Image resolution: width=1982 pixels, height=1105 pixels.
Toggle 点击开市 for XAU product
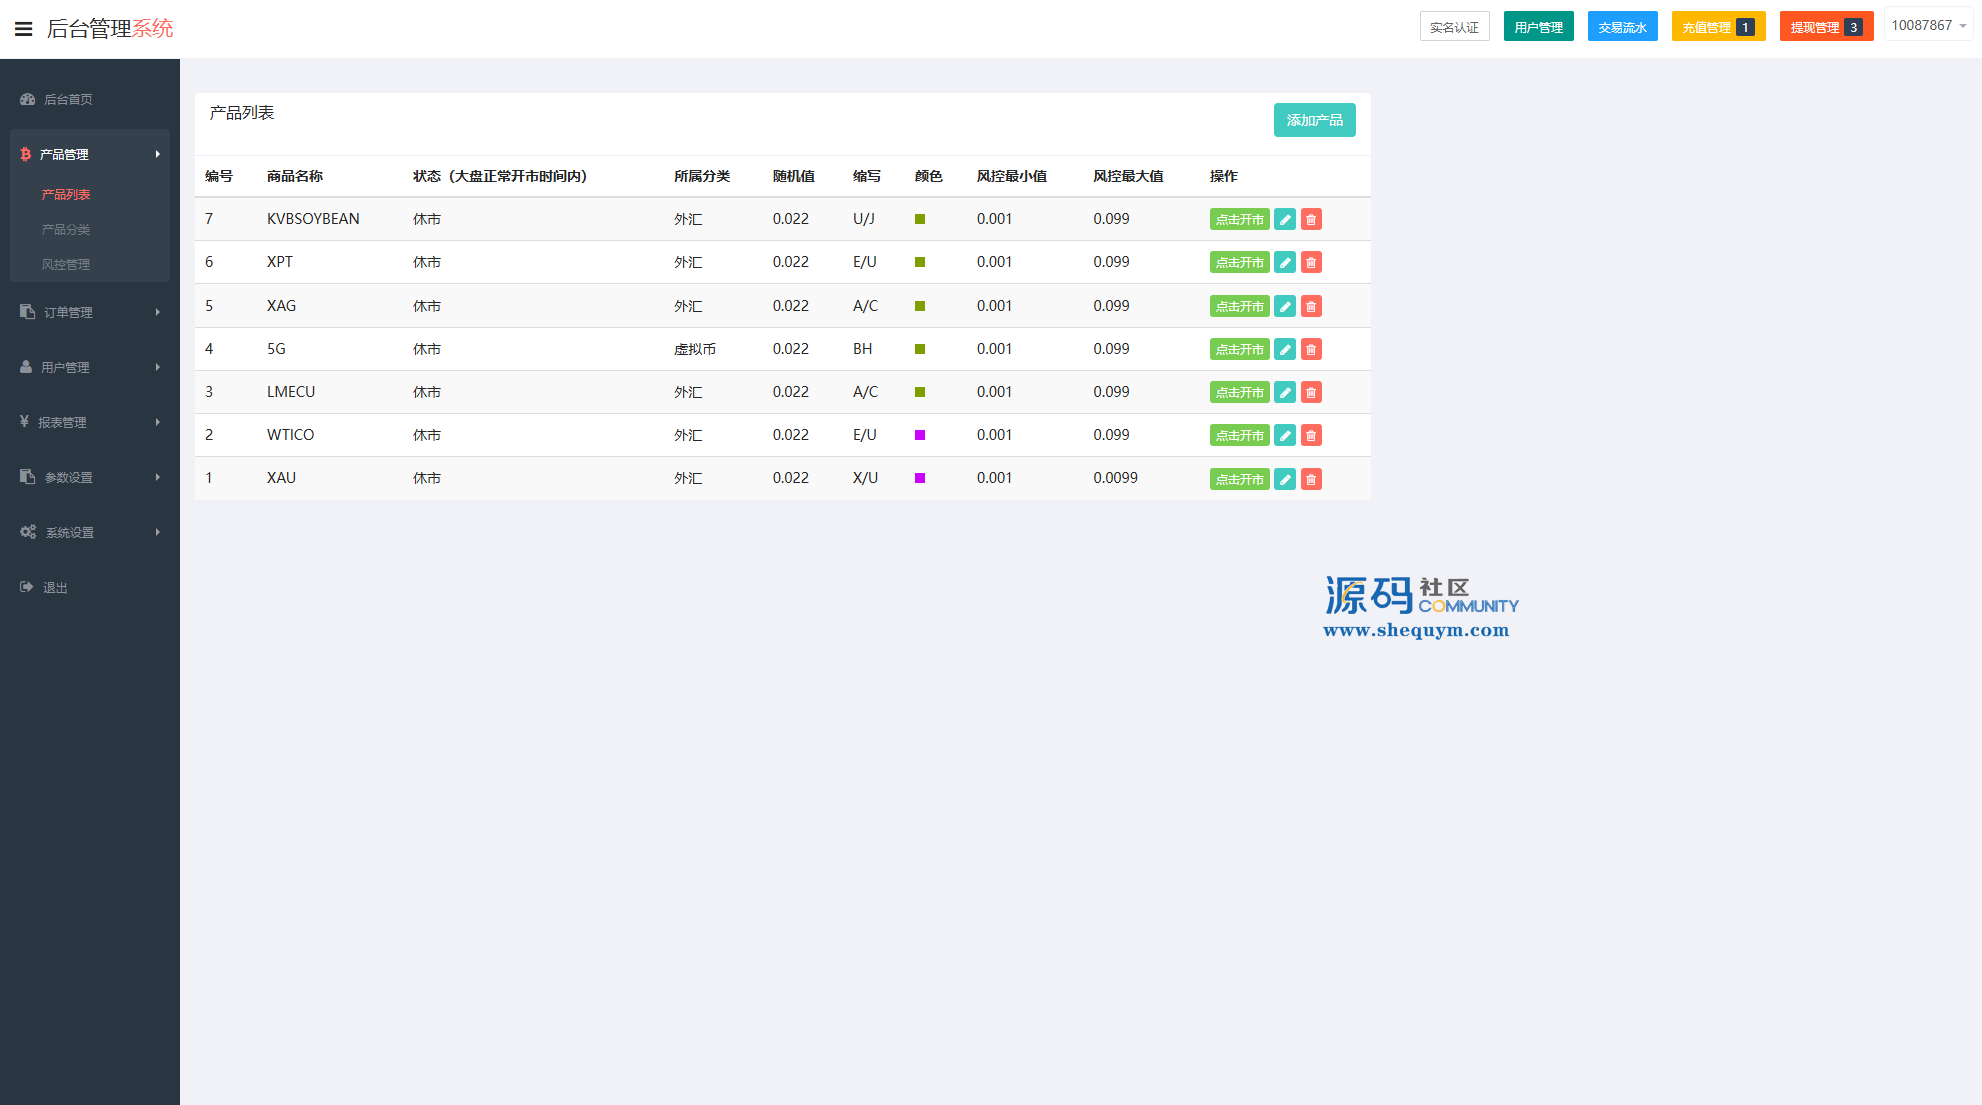pyautogui.click(x=1239, y=480)
